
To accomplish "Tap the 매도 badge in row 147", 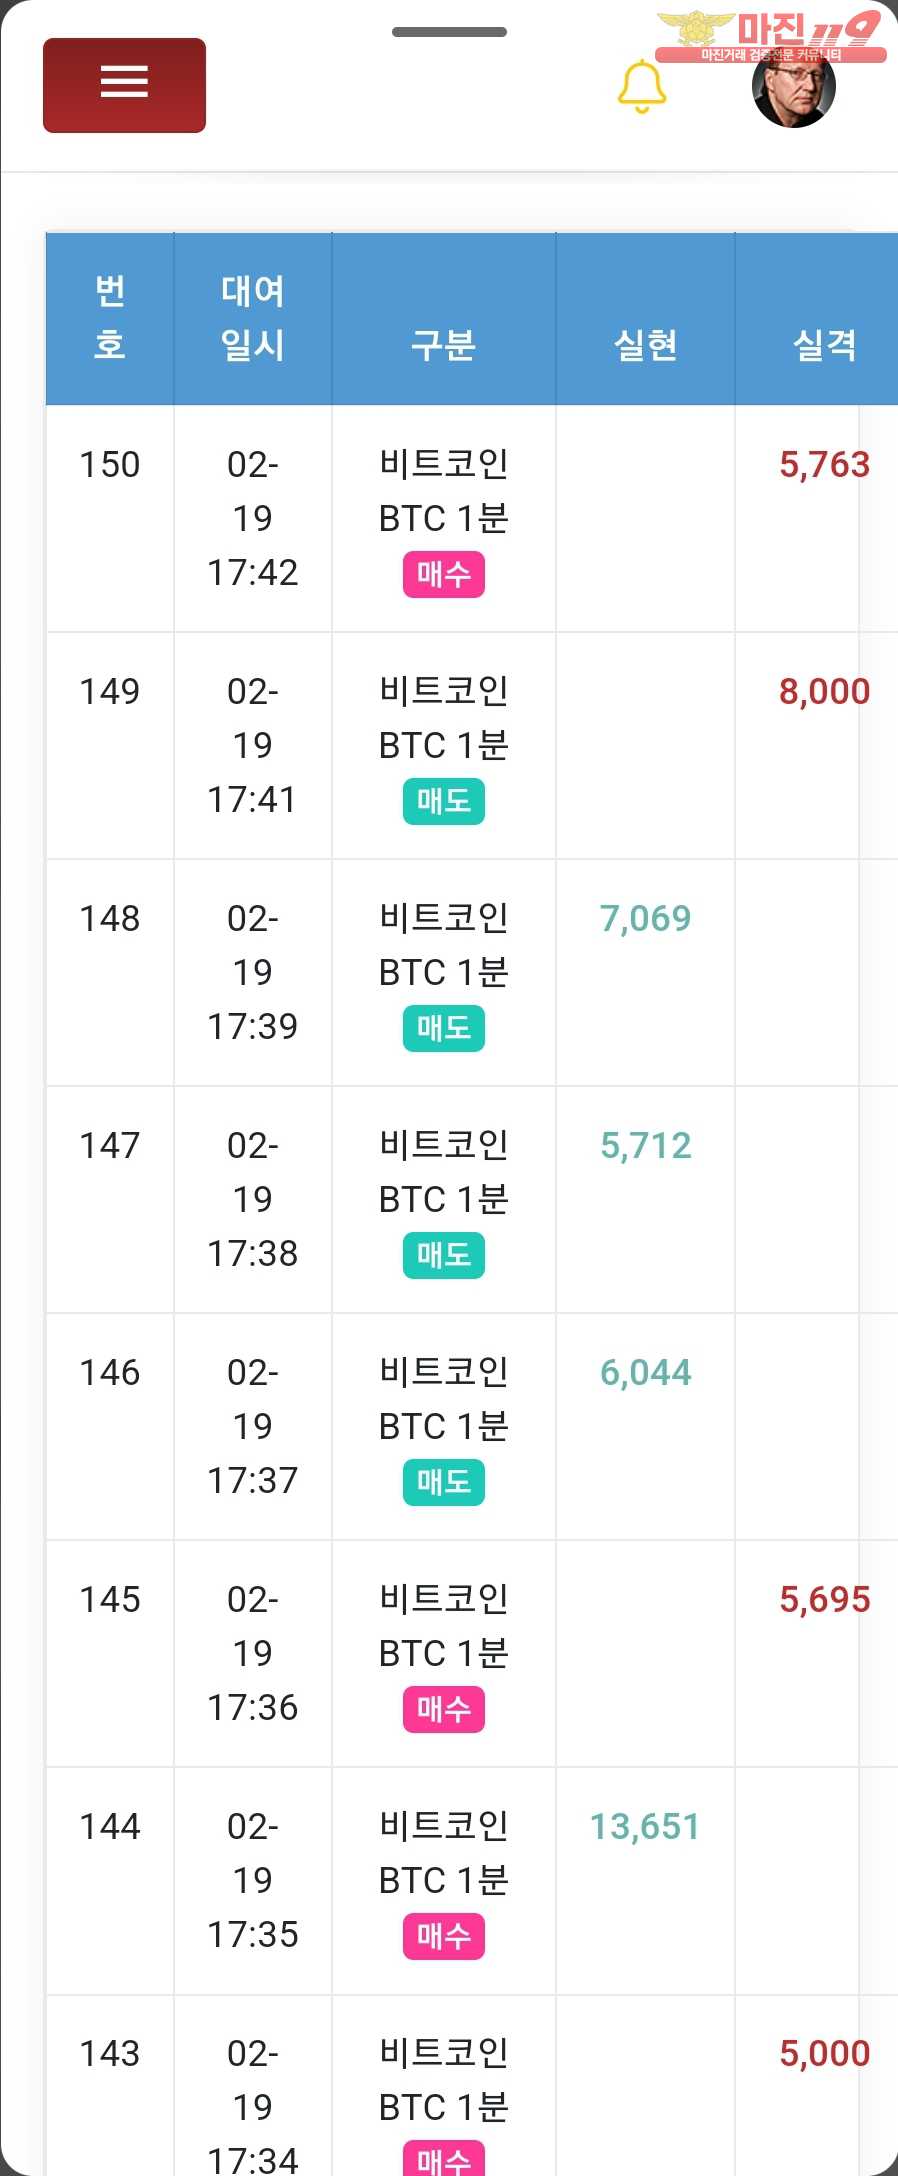I will pyautogui.click(x=444, y=1255).
